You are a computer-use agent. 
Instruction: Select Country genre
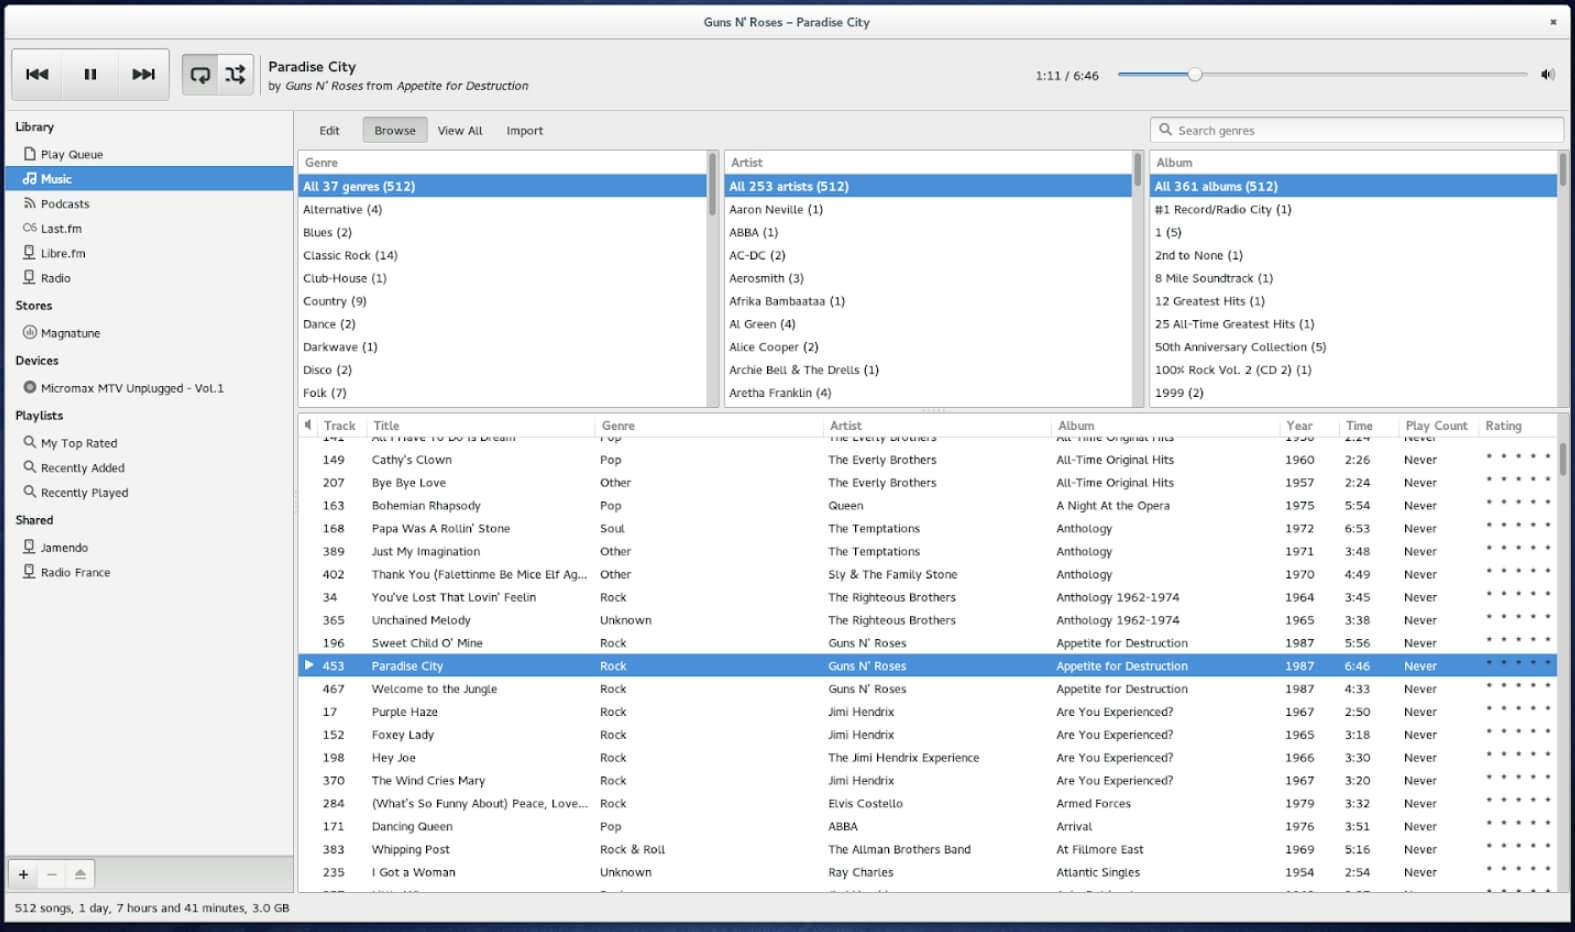[502, 301]
